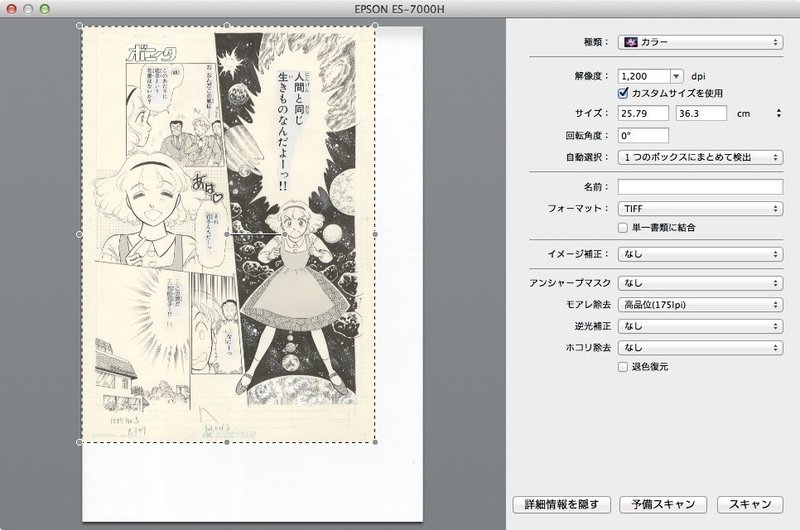Click the bottom-left selection corner handle
This screenshot has height=530, width=800.
pyautogui.click(x=80, y=442)
